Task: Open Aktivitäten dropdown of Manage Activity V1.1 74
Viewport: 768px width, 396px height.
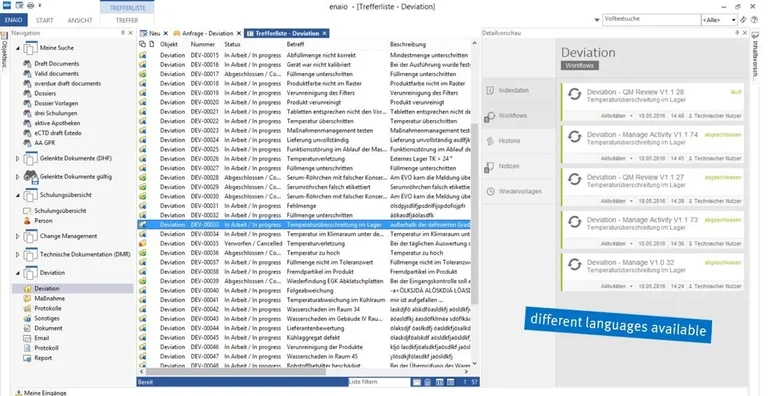Action: point(617,158)
